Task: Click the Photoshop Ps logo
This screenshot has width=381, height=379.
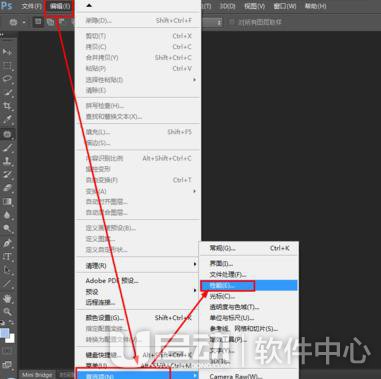Action: click(x=6, y=6)
